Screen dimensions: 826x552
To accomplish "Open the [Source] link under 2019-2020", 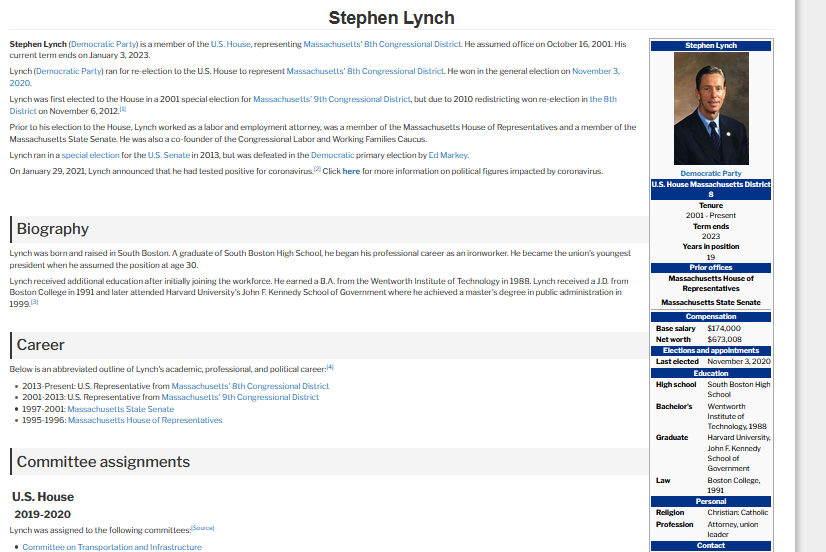I will tap(202, 528).
